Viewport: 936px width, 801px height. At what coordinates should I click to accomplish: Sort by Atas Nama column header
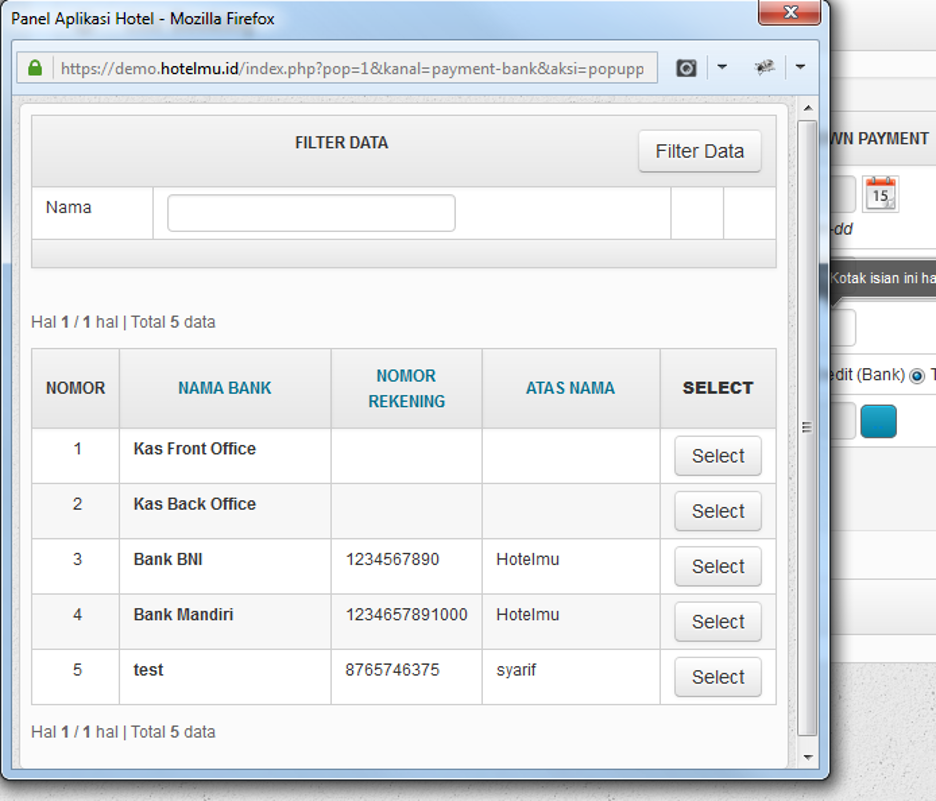(570, 388)
